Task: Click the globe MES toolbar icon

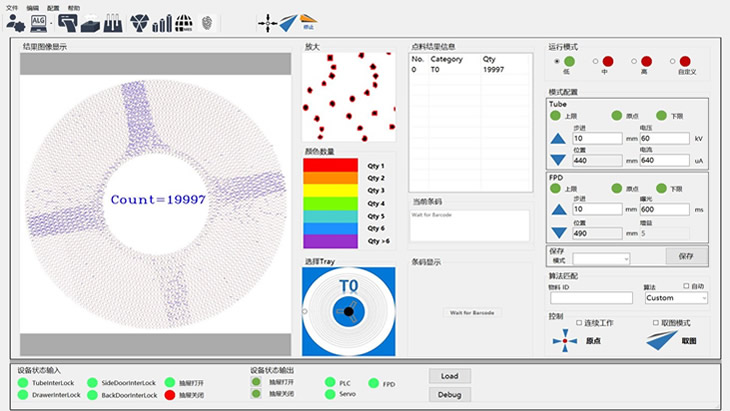Action: coord(184,23)
